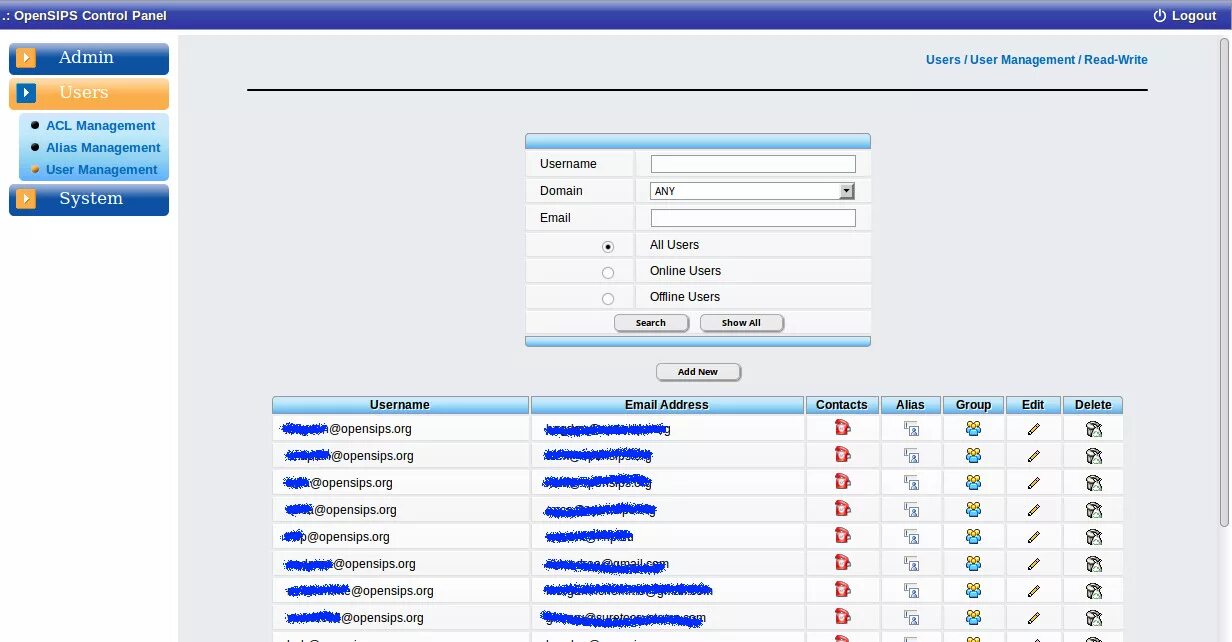Open the Users menu section

coord(89,93)
